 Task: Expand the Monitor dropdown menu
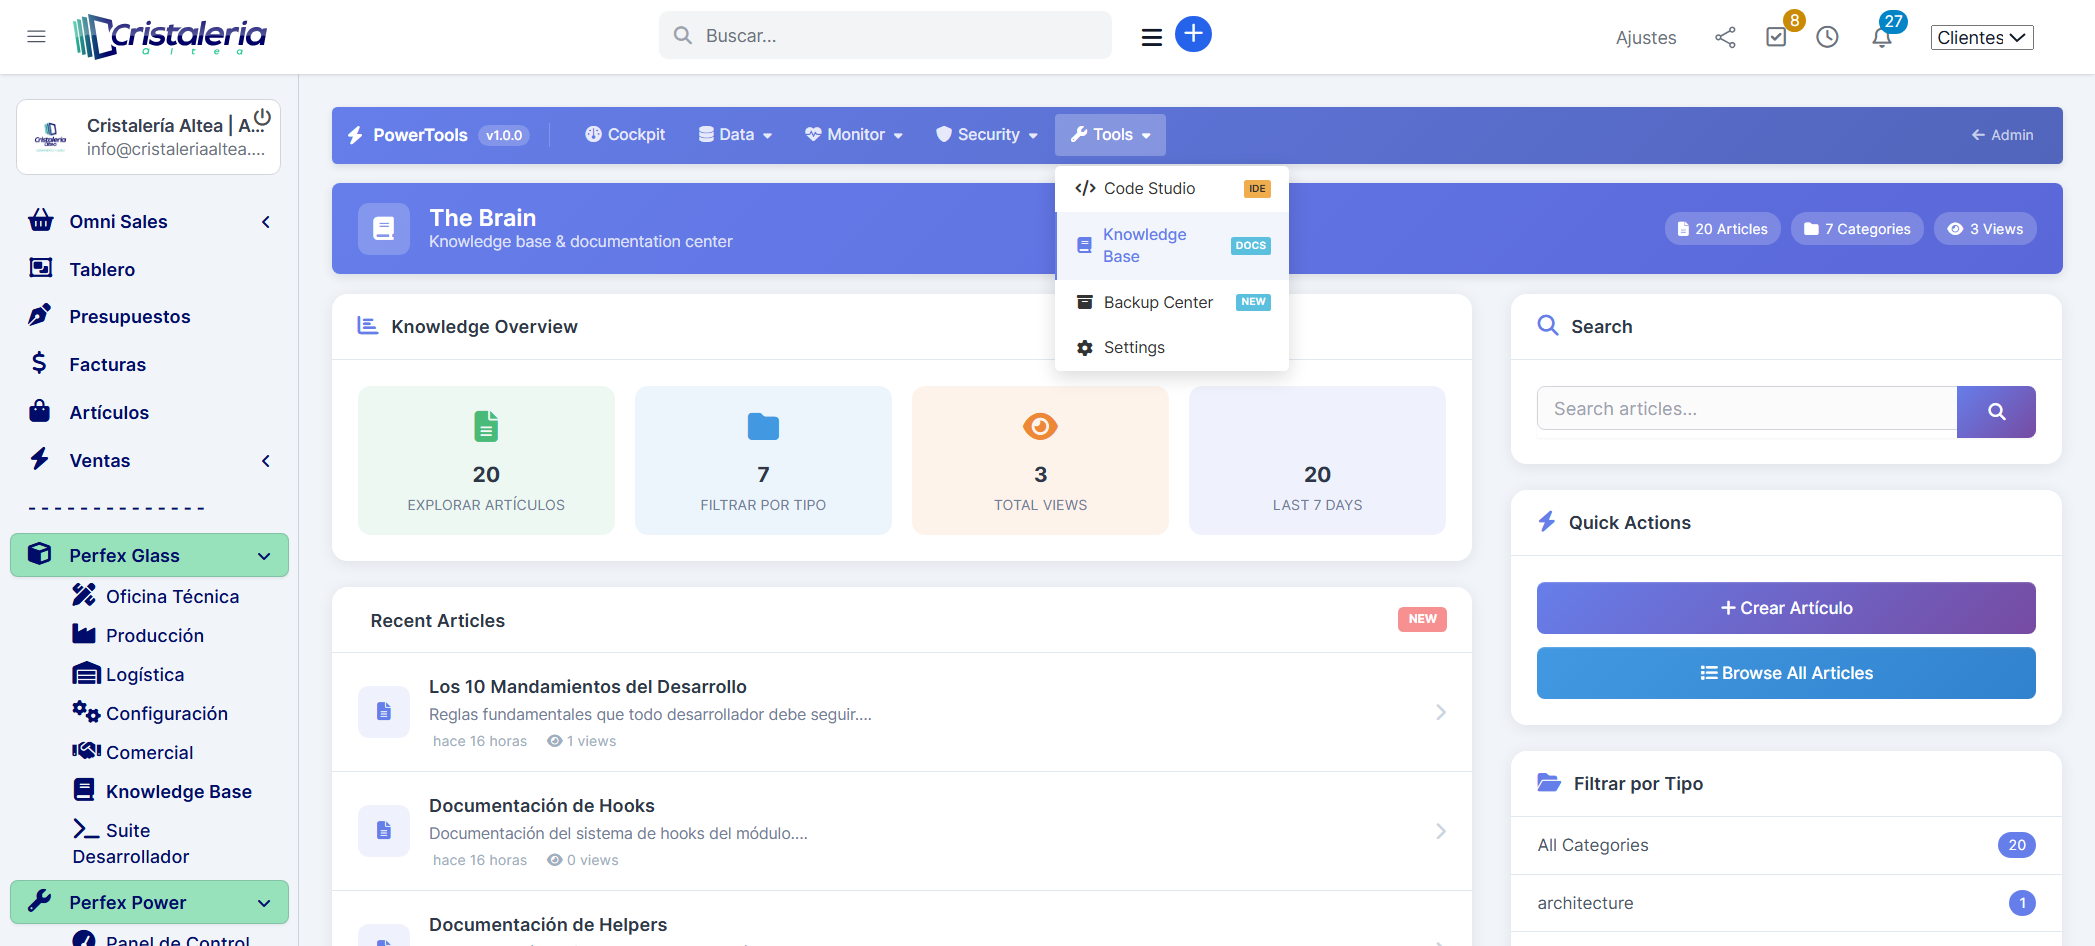tap(853, 134)
